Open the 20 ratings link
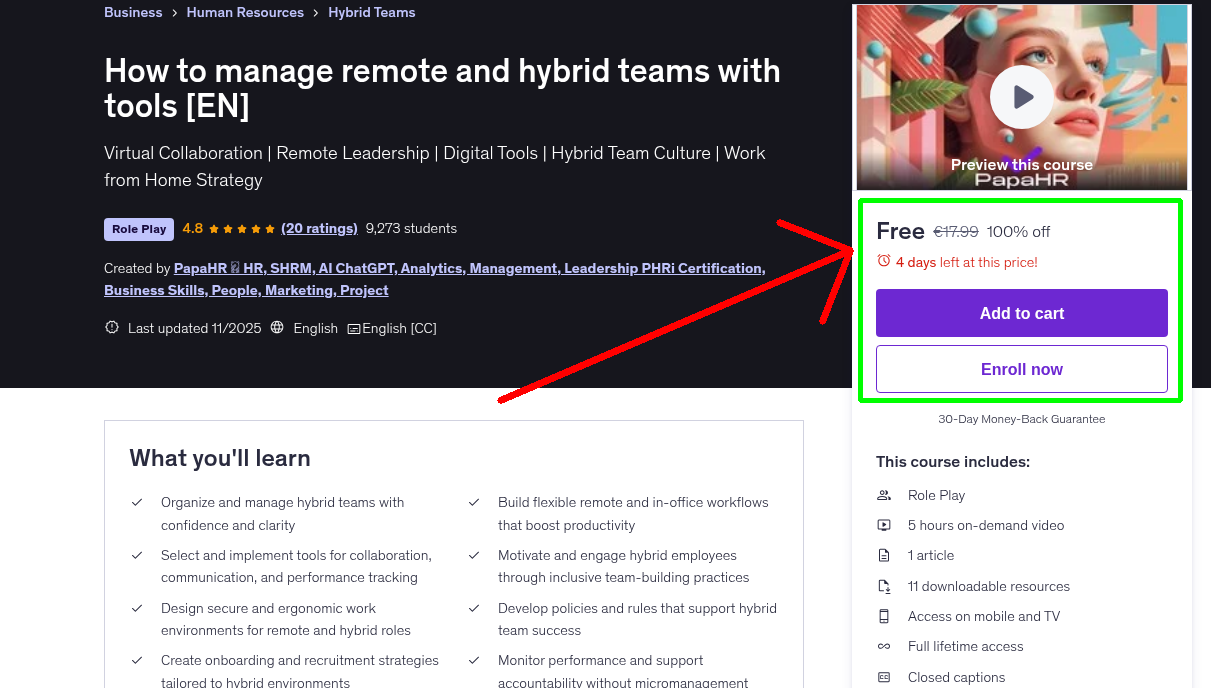This screenshot has height=688, width=1211. (320, 228)
